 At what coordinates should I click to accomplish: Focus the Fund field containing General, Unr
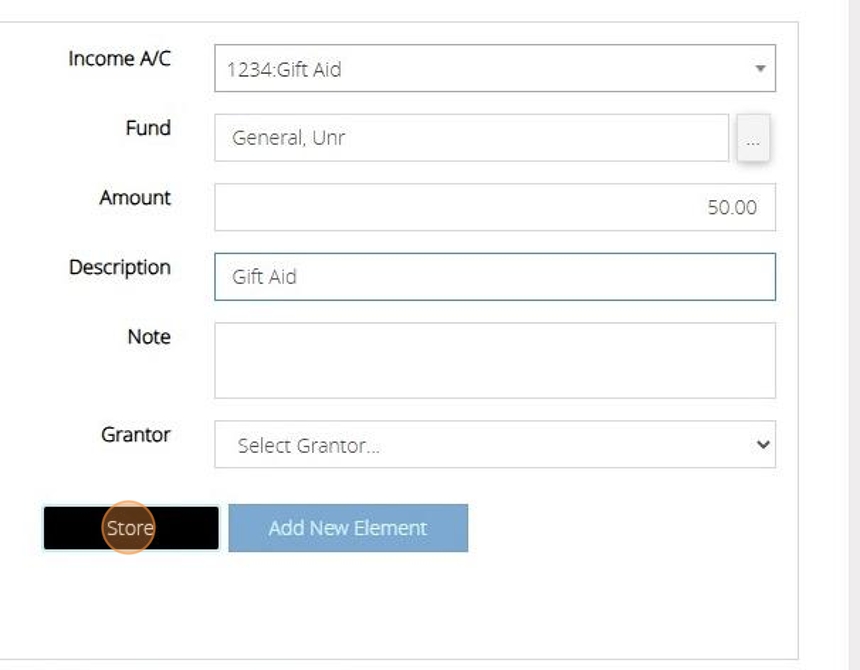pos(470,138)
